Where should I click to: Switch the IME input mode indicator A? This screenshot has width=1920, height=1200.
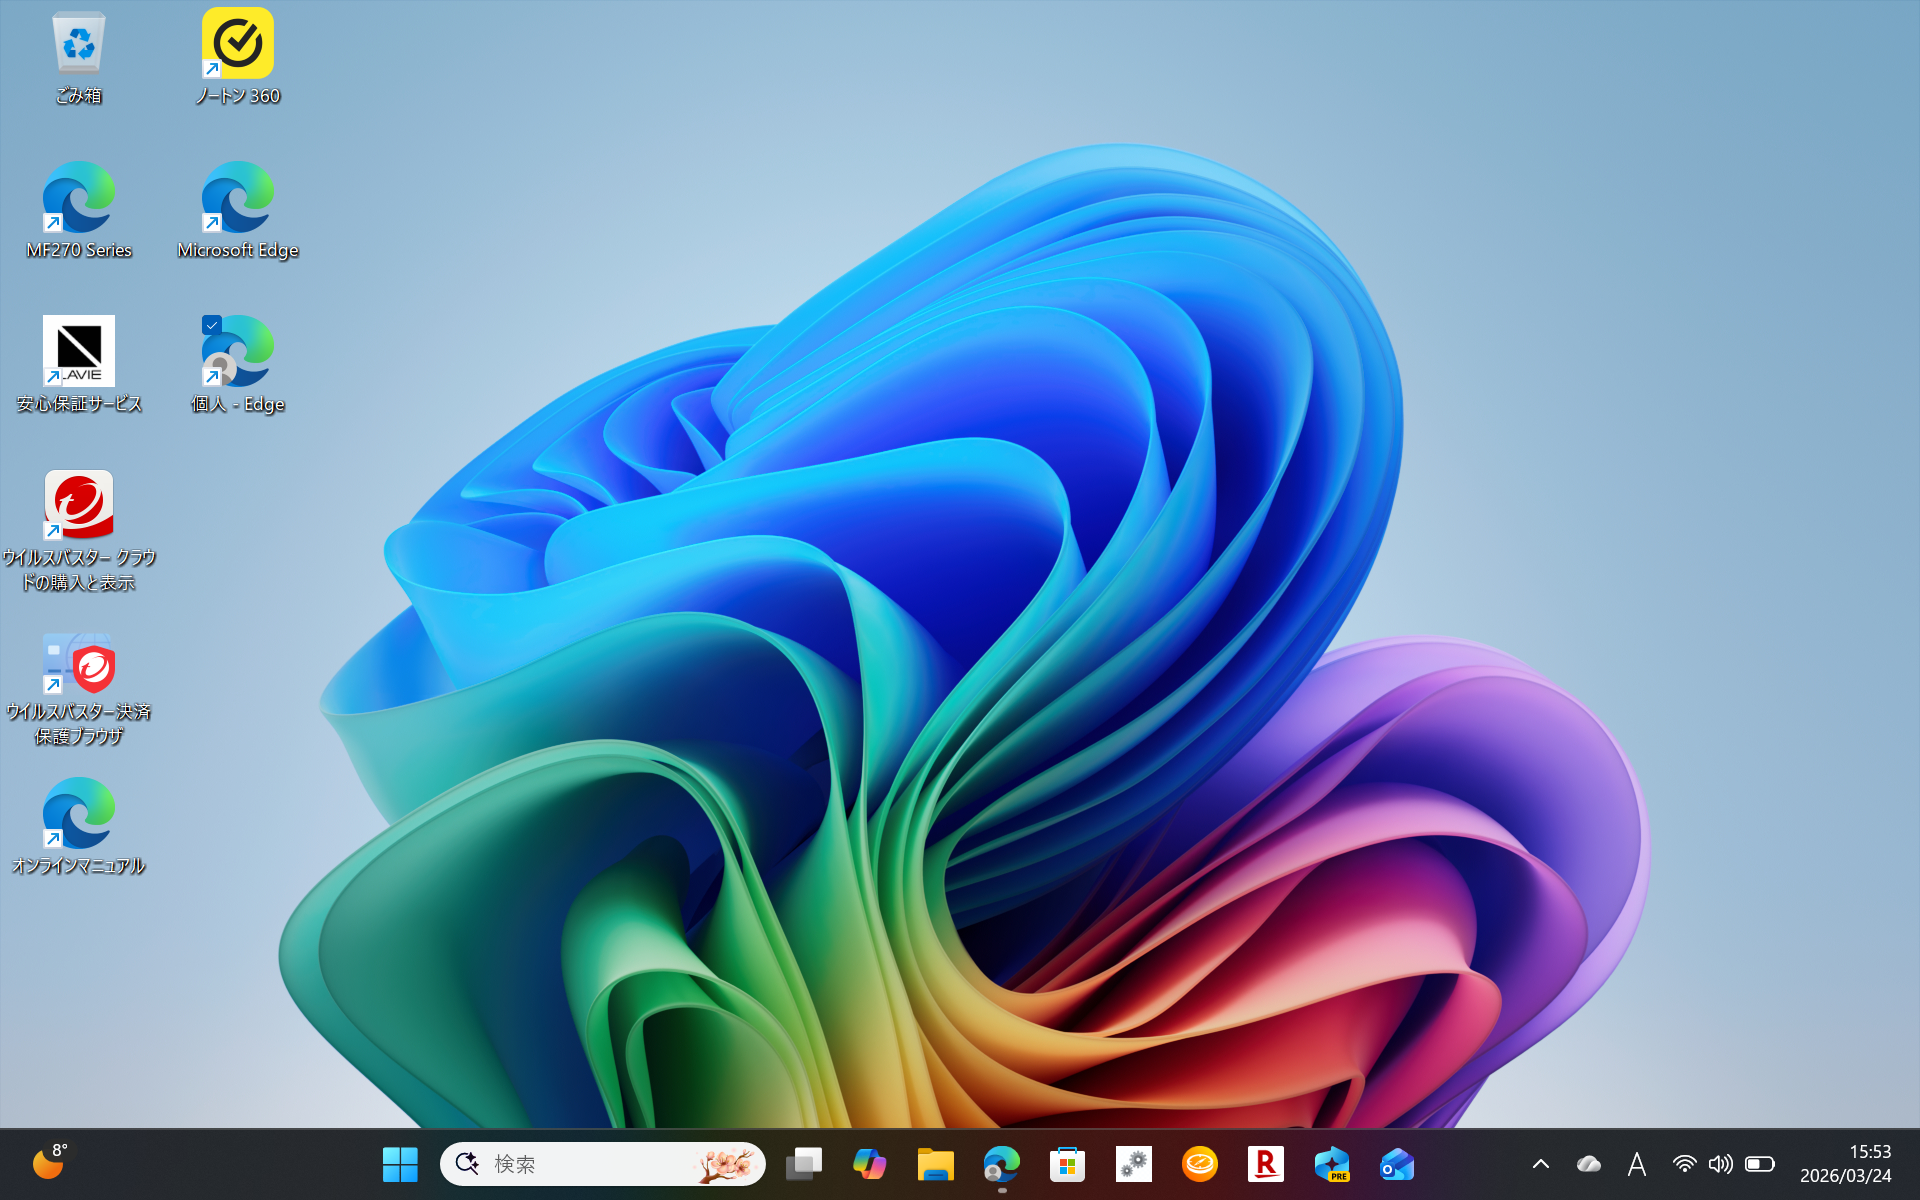tap(1637, 1164)
